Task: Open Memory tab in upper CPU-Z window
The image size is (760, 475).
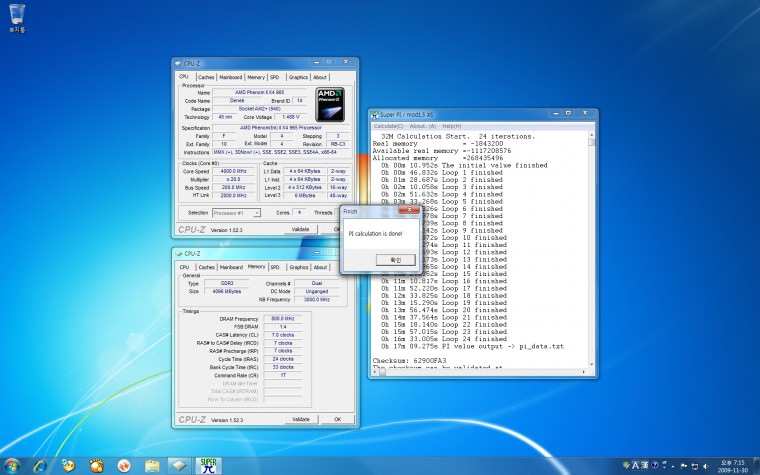Action: pos(256,77)
